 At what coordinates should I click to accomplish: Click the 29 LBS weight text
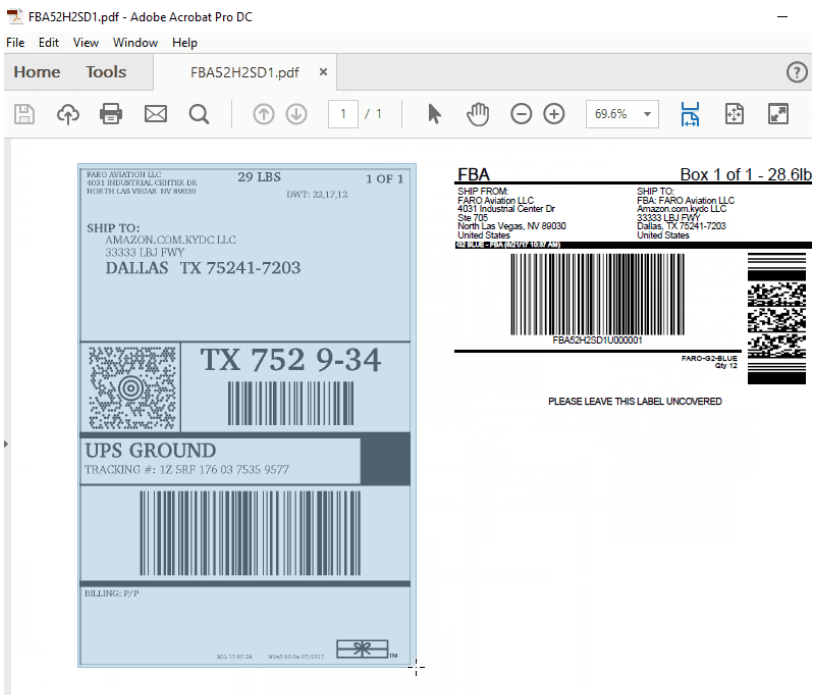259,177
